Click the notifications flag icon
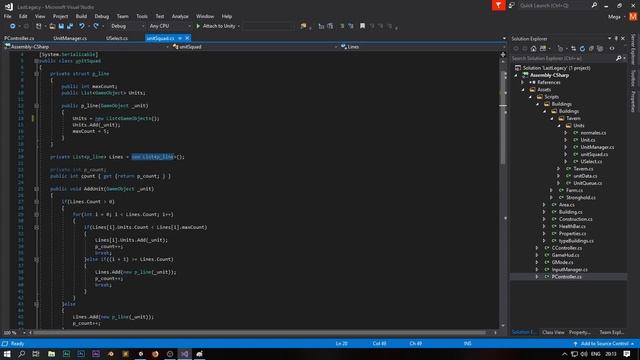Image resolution: width=640 pixels, height=360 pixels. 498,5
